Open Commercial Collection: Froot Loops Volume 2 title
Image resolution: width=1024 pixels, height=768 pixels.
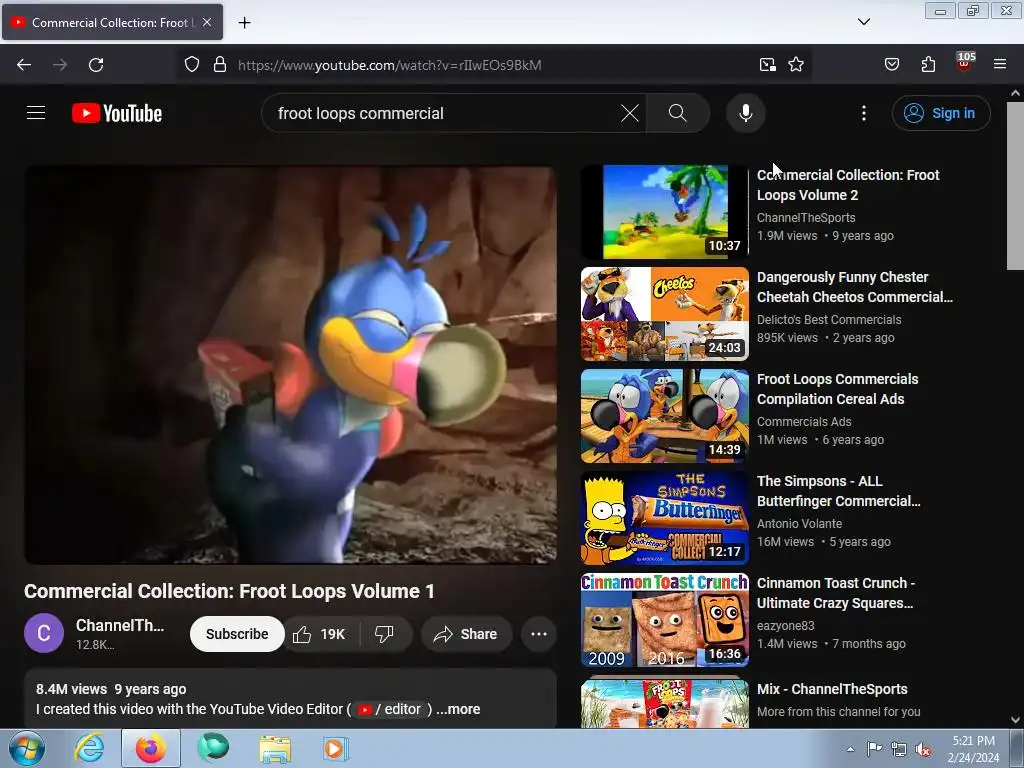tap(848, 185)
